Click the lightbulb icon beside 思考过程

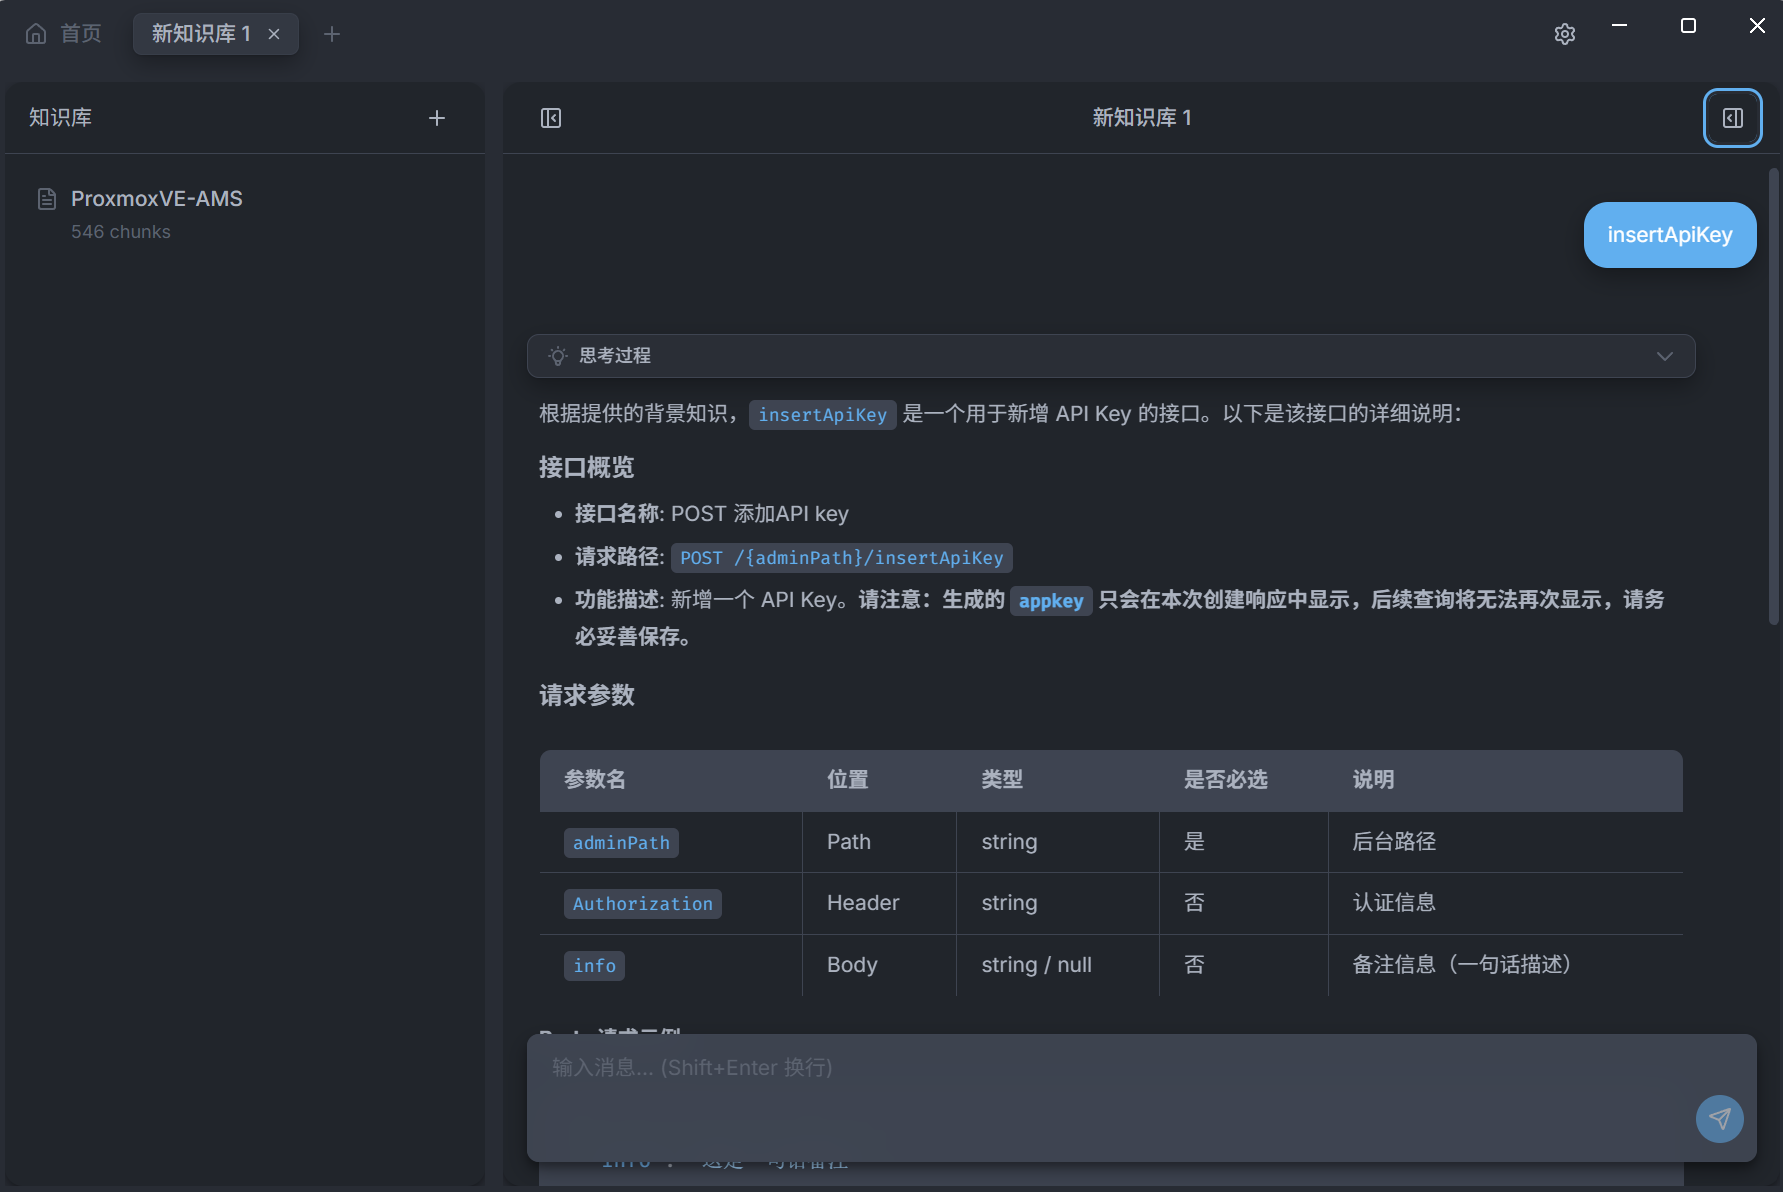point(558,356)
